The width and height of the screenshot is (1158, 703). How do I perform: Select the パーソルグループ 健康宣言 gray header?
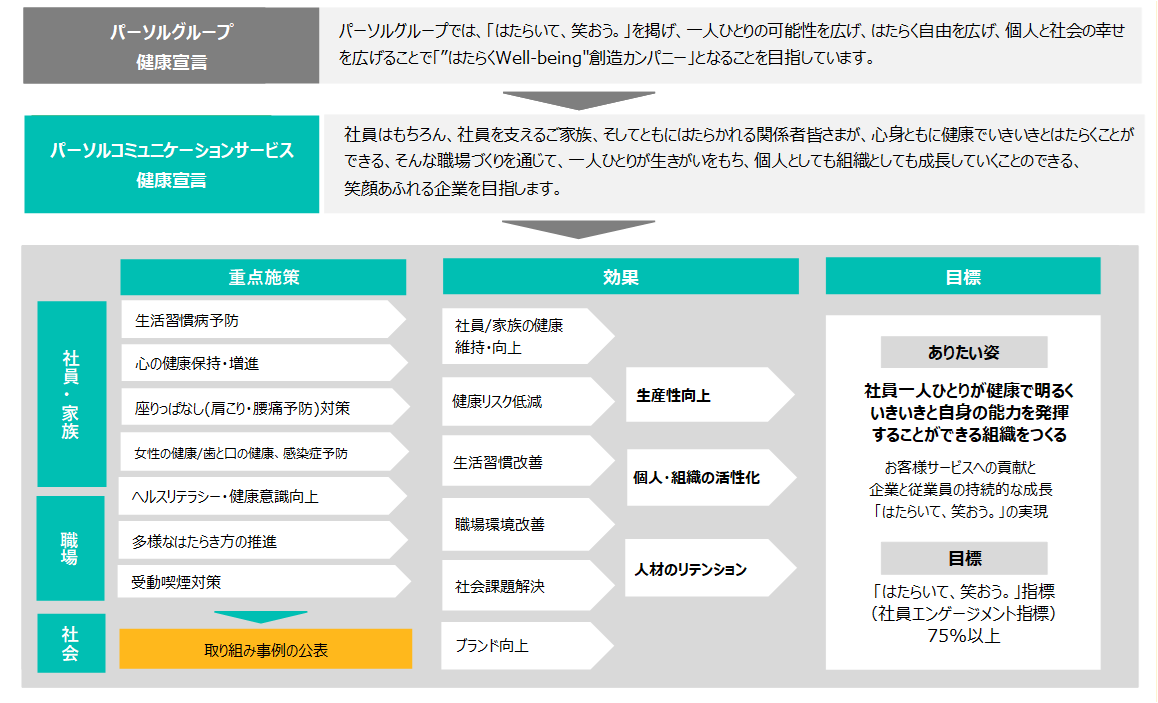171,47
